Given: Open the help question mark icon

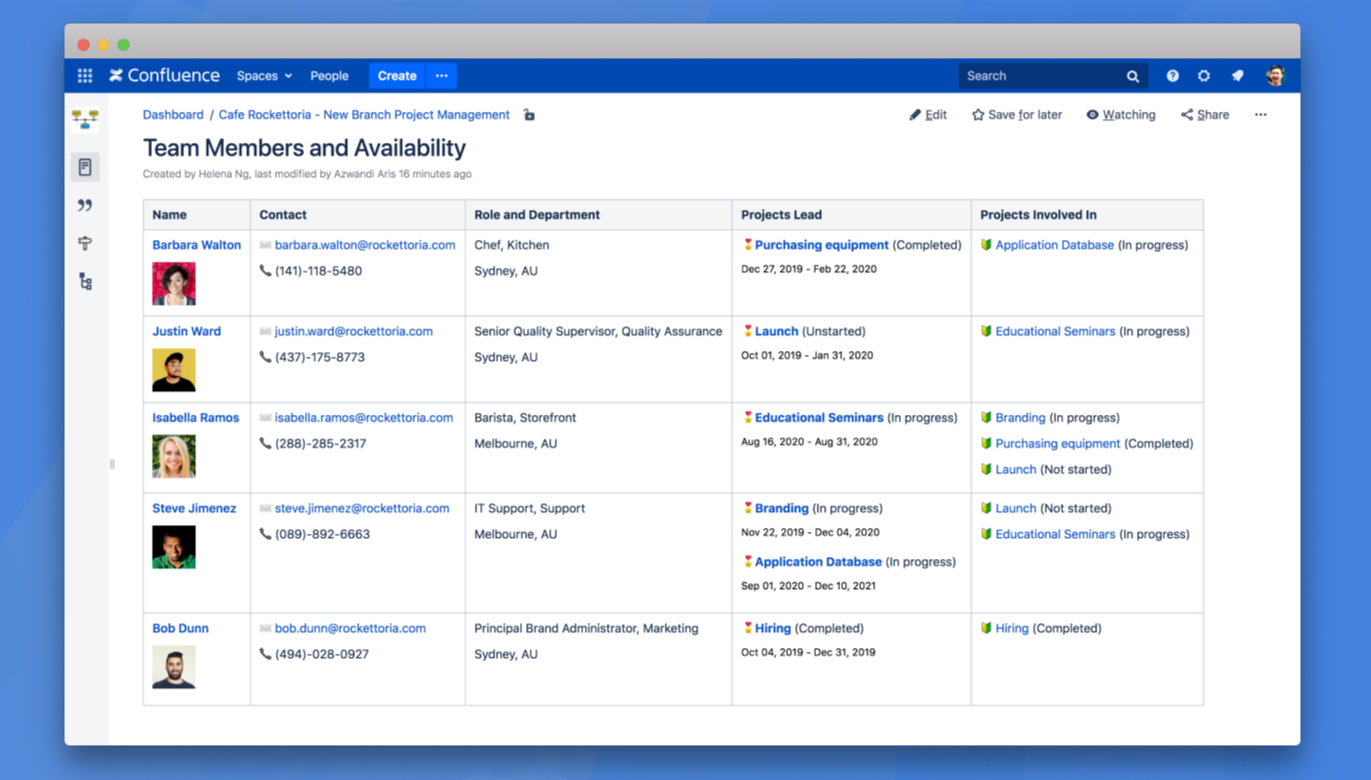Looking at the screenshot, I should (x=1172, y=76).
